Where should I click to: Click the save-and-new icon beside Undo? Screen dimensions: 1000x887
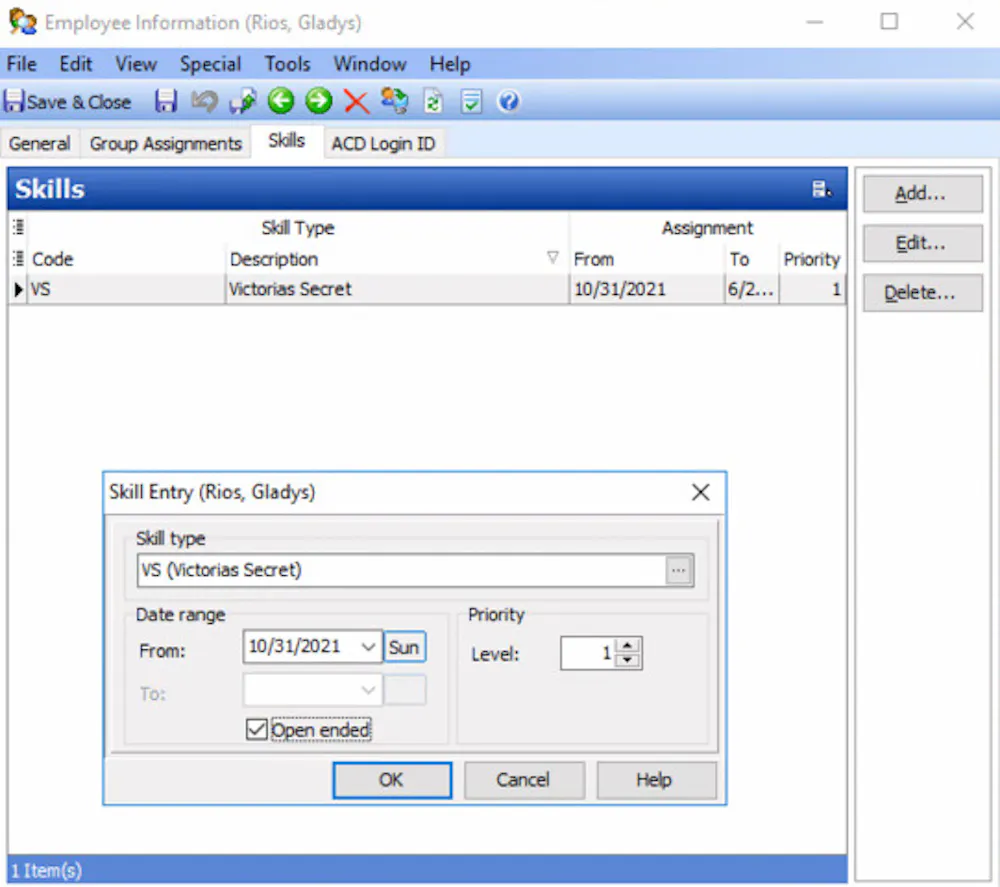[x=243, y=101]
